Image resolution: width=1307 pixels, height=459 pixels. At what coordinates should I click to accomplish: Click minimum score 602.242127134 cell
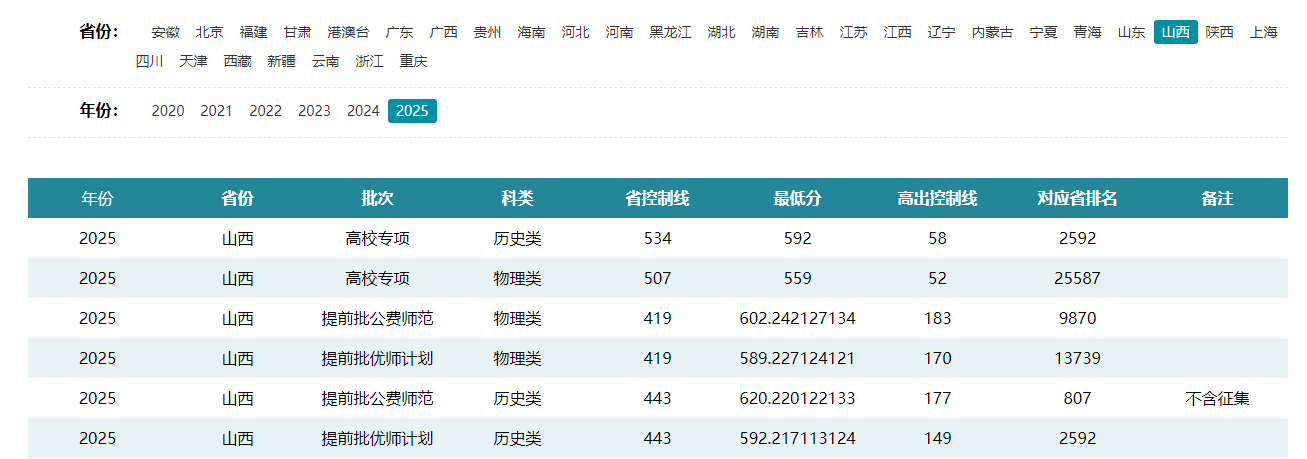(797, 318)
